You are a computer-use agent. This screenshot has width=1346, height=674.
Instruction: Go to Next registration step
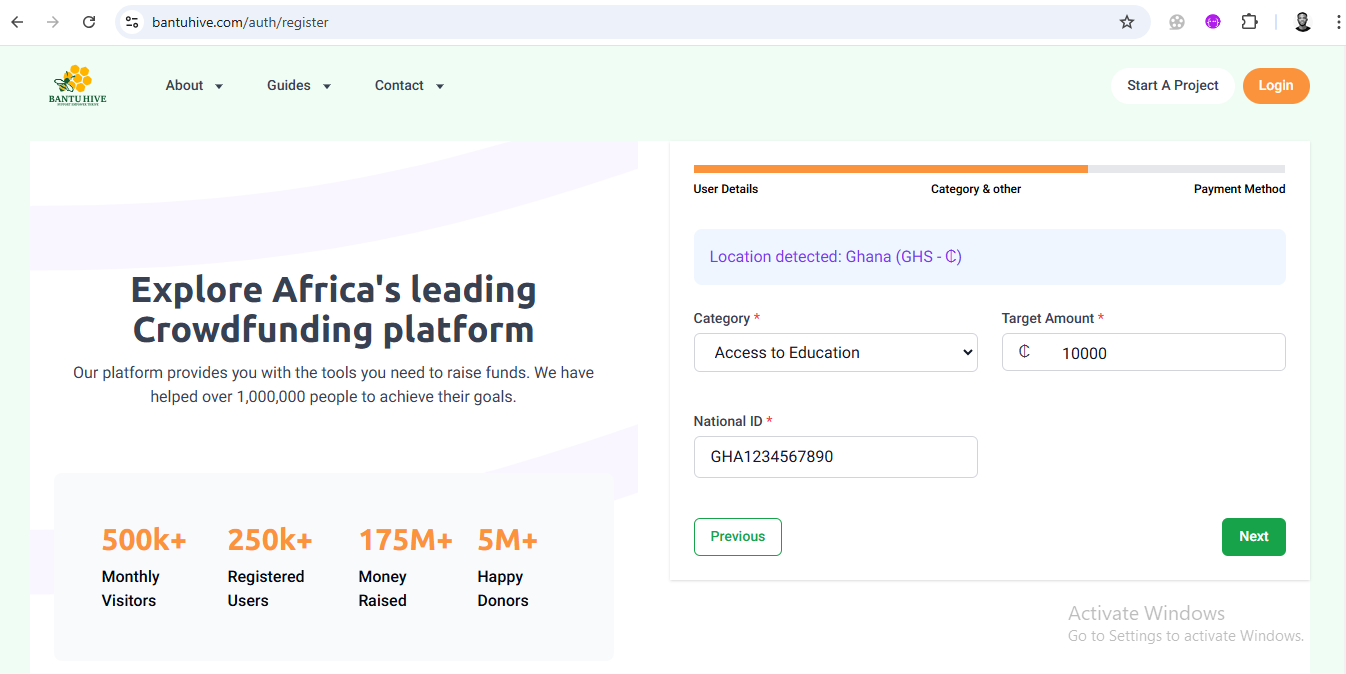coord(1253,537)
